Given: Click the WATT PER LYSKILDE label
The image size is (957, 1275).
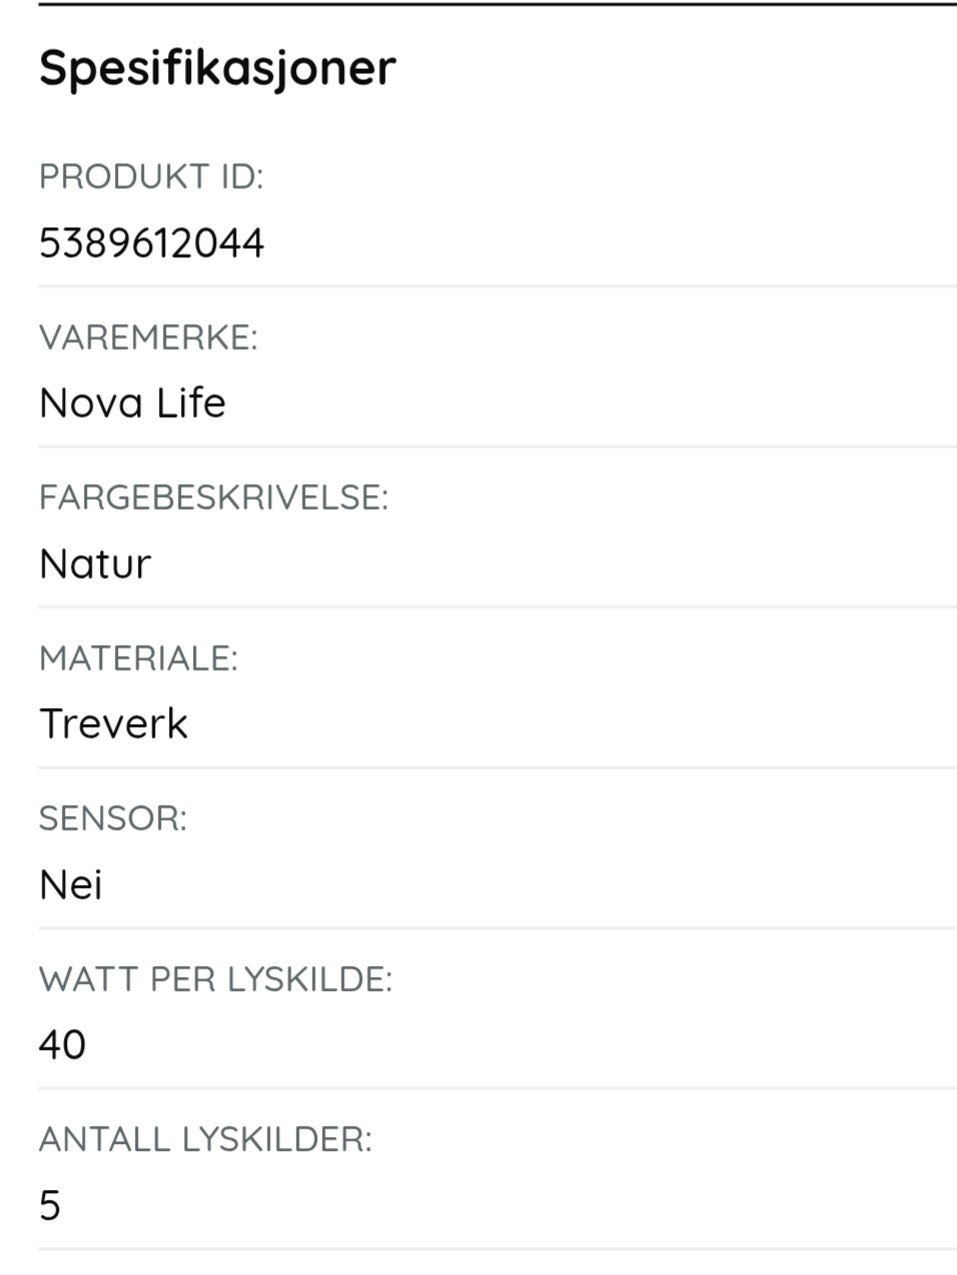Looking at the screenshot, I should 215,979.
